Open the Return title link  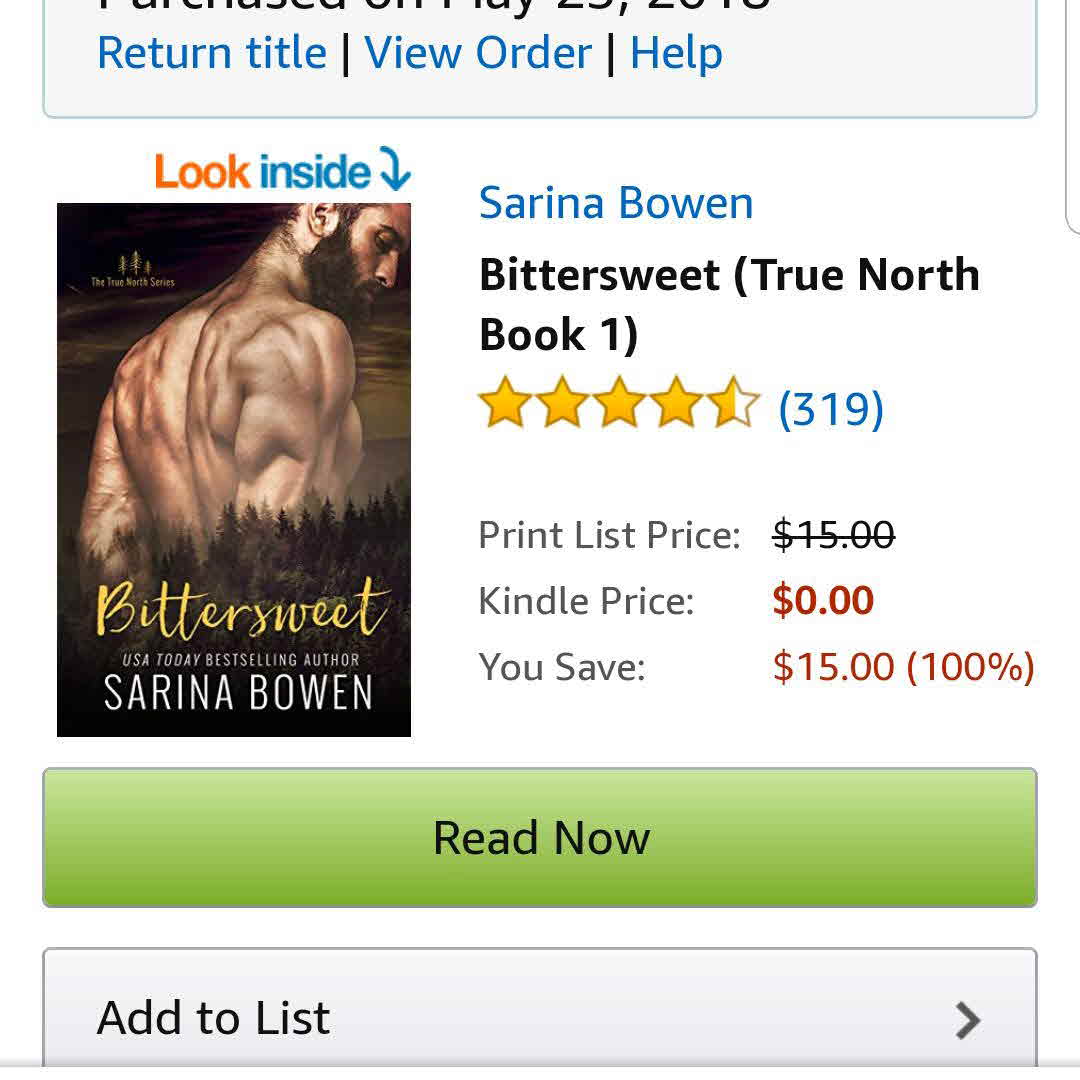[212, 52]
